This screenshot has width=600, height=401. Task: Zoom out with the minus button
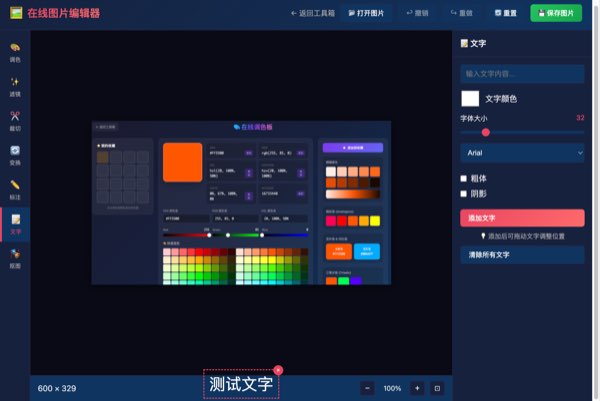pyautogui.click(x=367, y=388)
